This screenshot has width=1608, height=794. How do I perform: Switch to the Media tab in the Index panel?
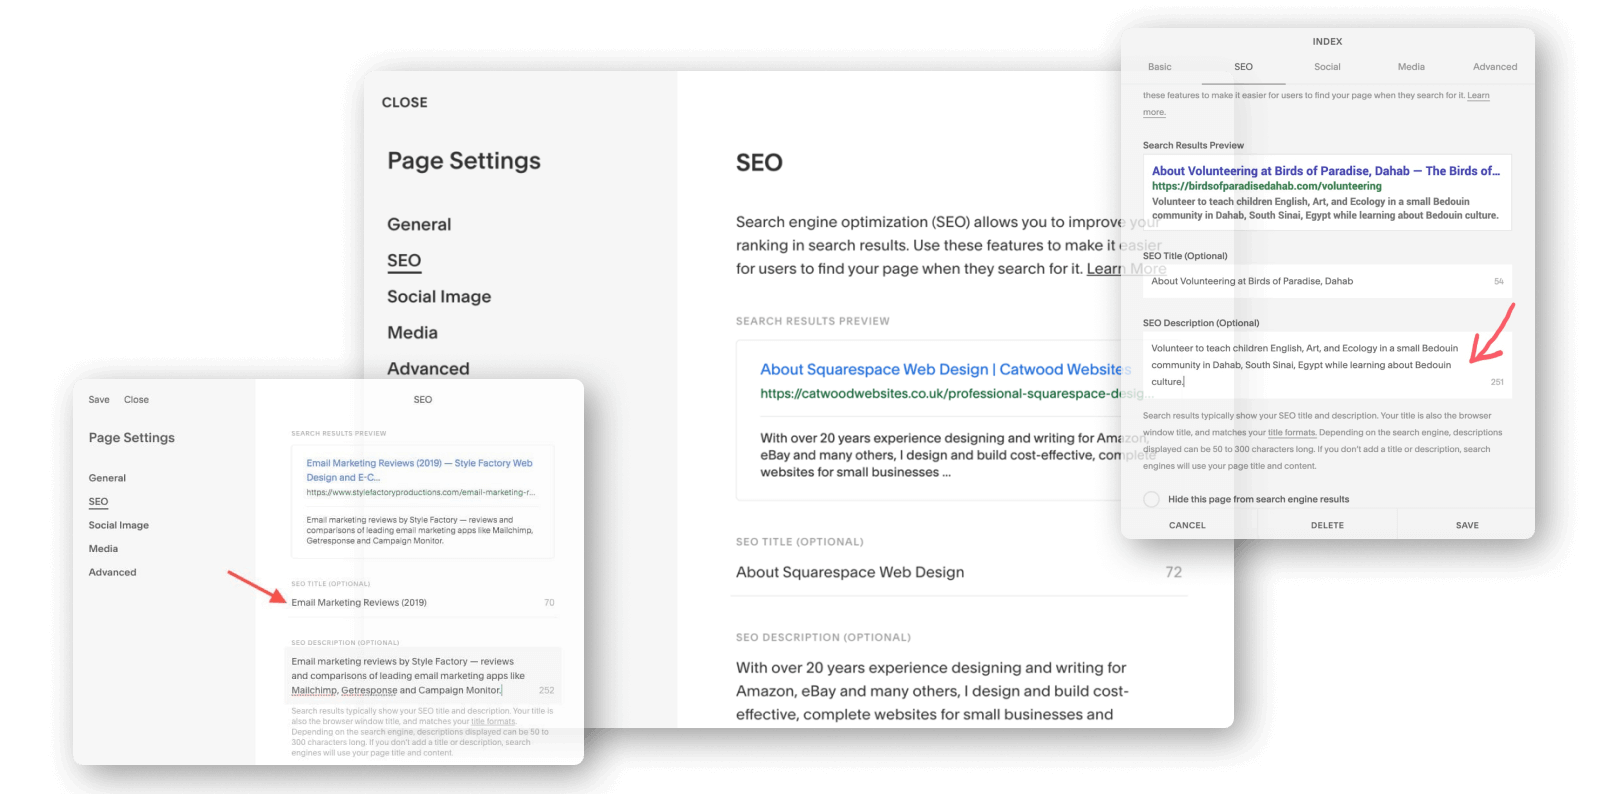(x=1411, y=67)
